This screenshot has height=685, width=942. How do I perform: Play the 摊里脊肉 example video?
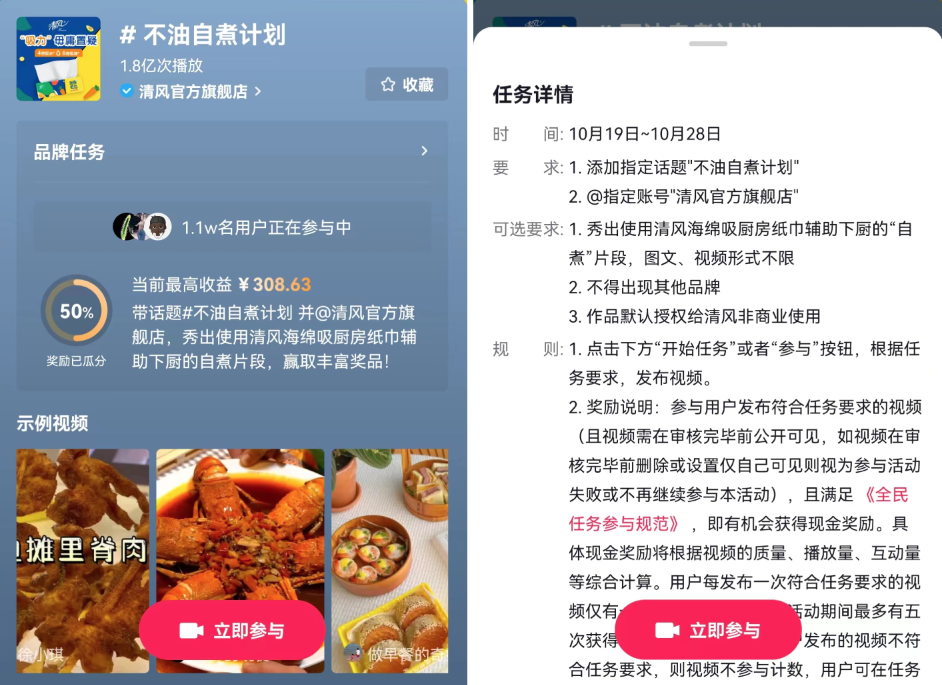click(x=82, y=561)
